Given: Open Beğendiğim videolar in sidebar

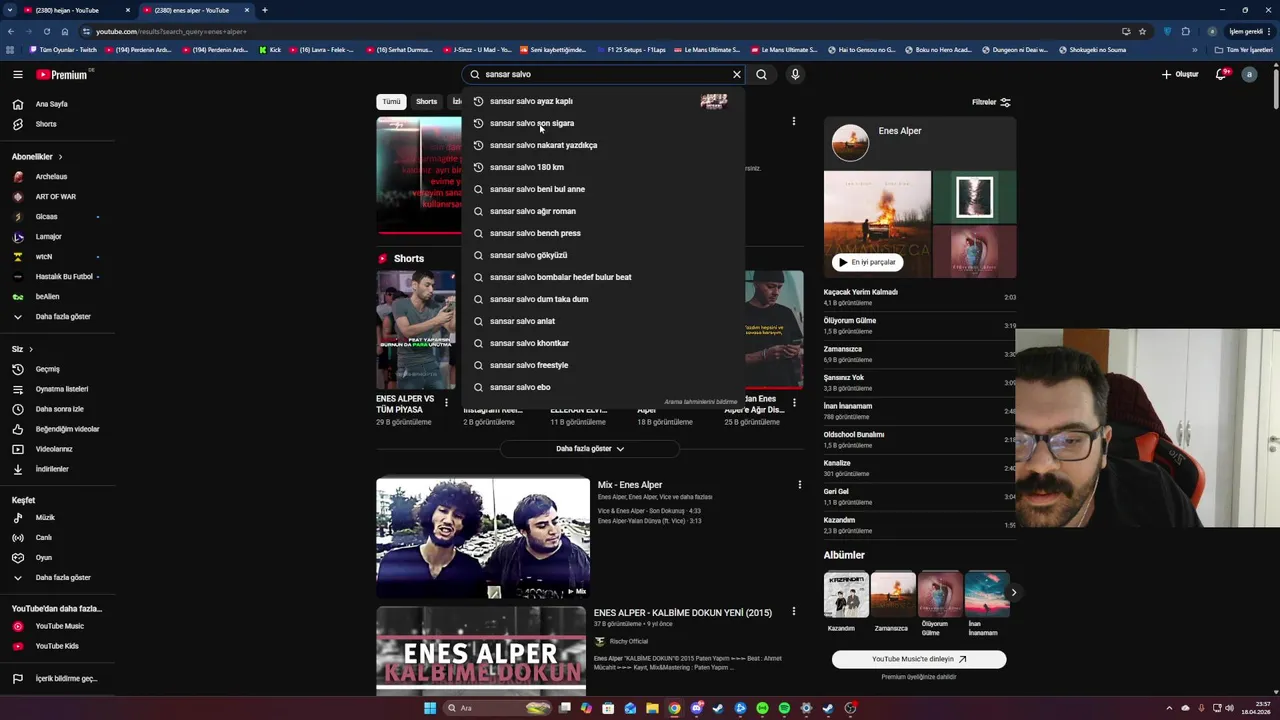Looking at the screenshot, I should tap(67, 429).
